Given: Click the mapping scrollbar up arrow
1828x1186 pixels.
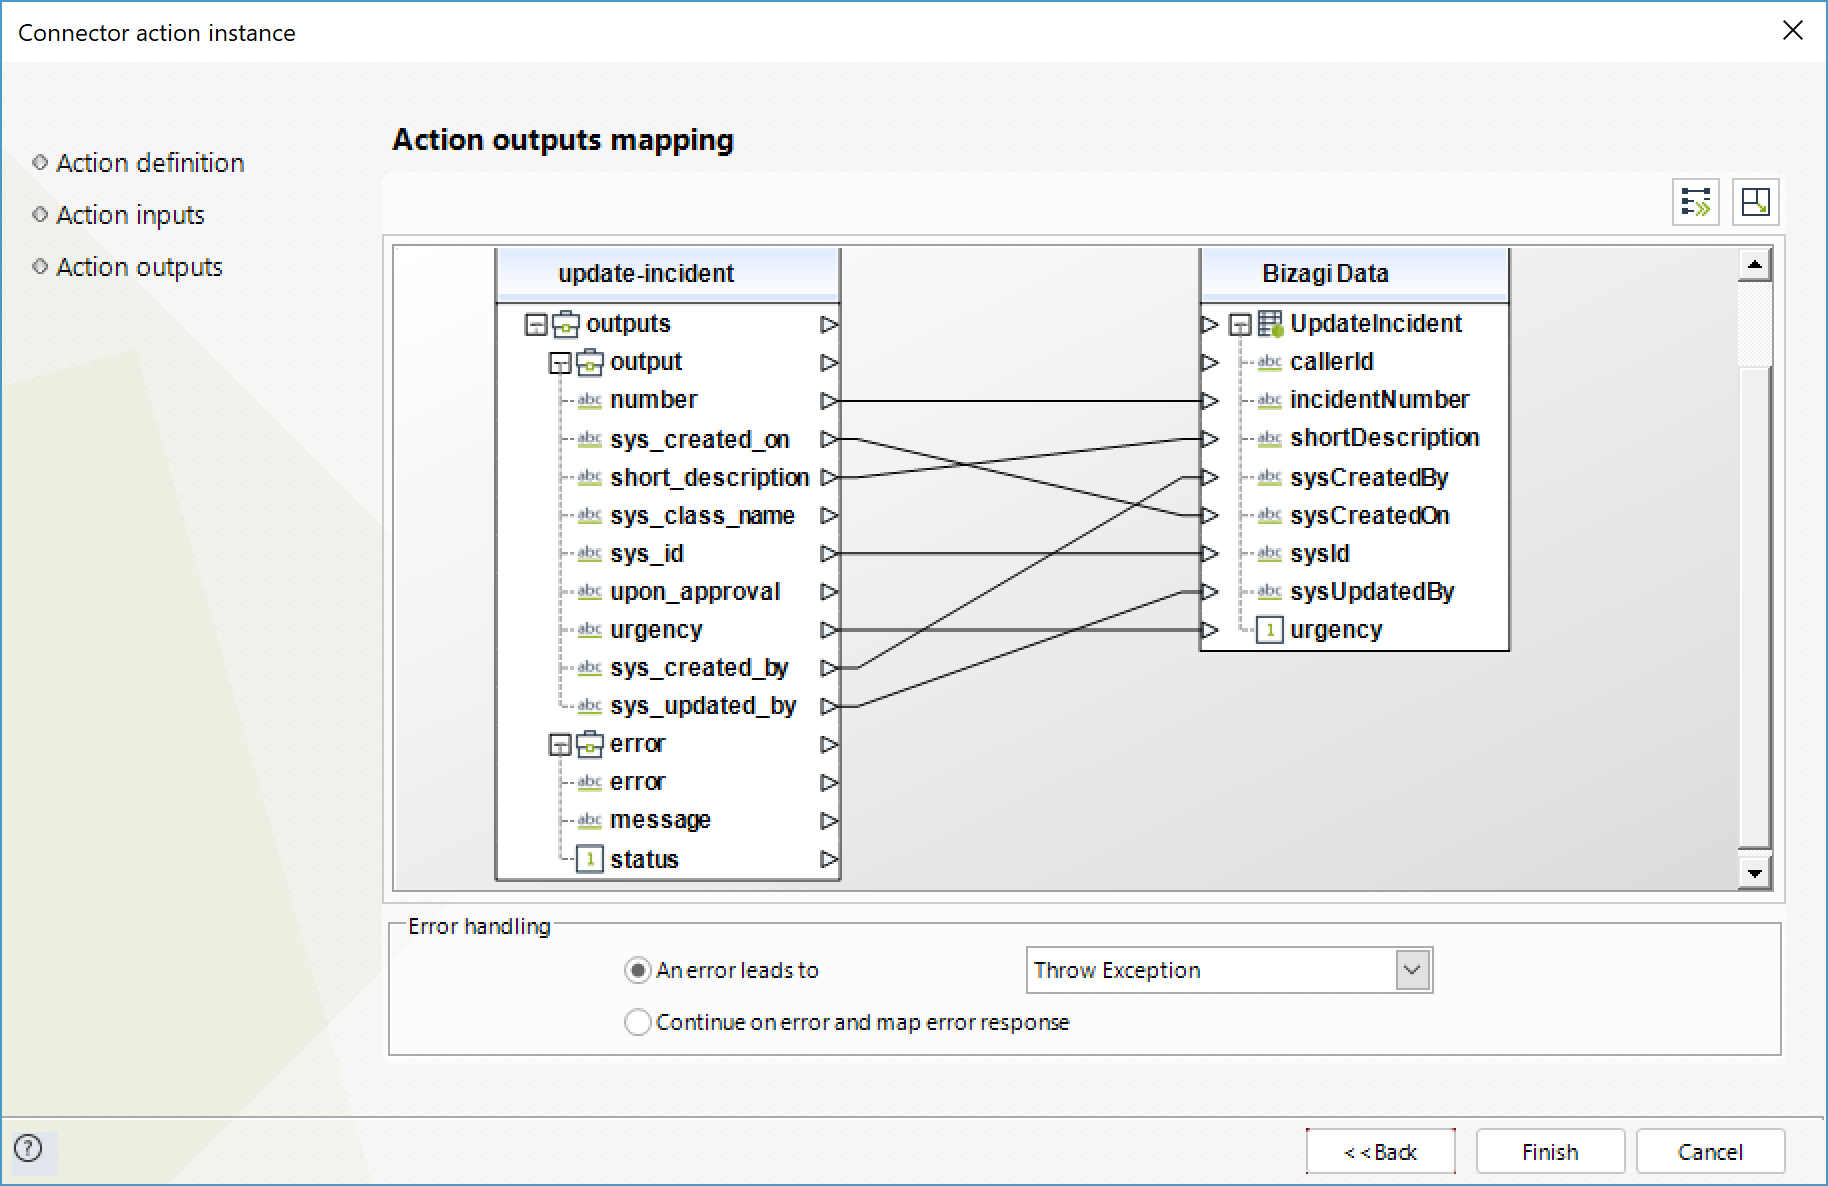Looking at the screenshot, I should pos(1755,265).
